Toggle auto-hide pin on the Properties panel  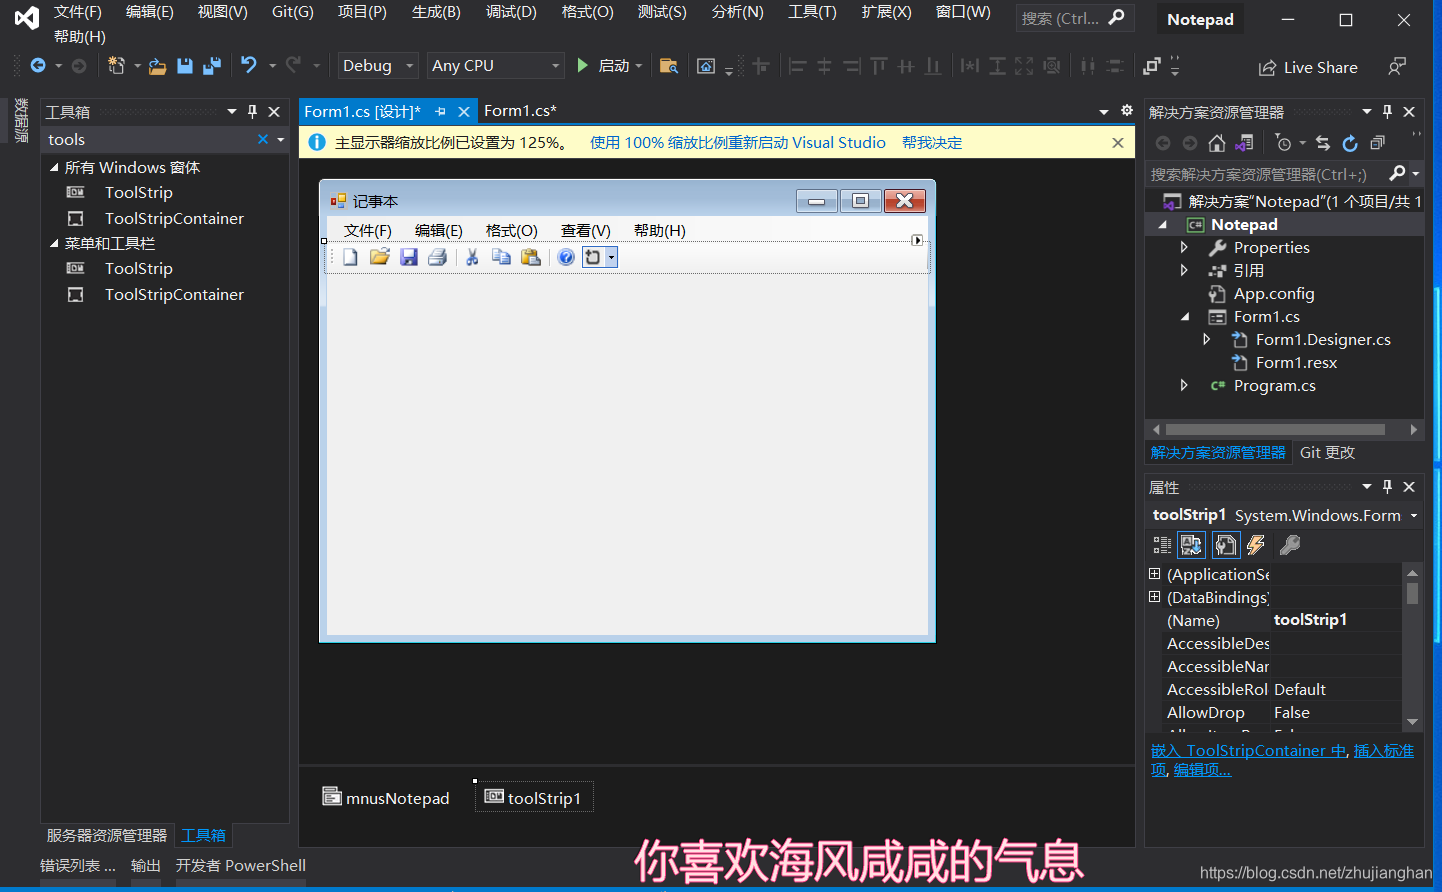[x=1387, y=486]
